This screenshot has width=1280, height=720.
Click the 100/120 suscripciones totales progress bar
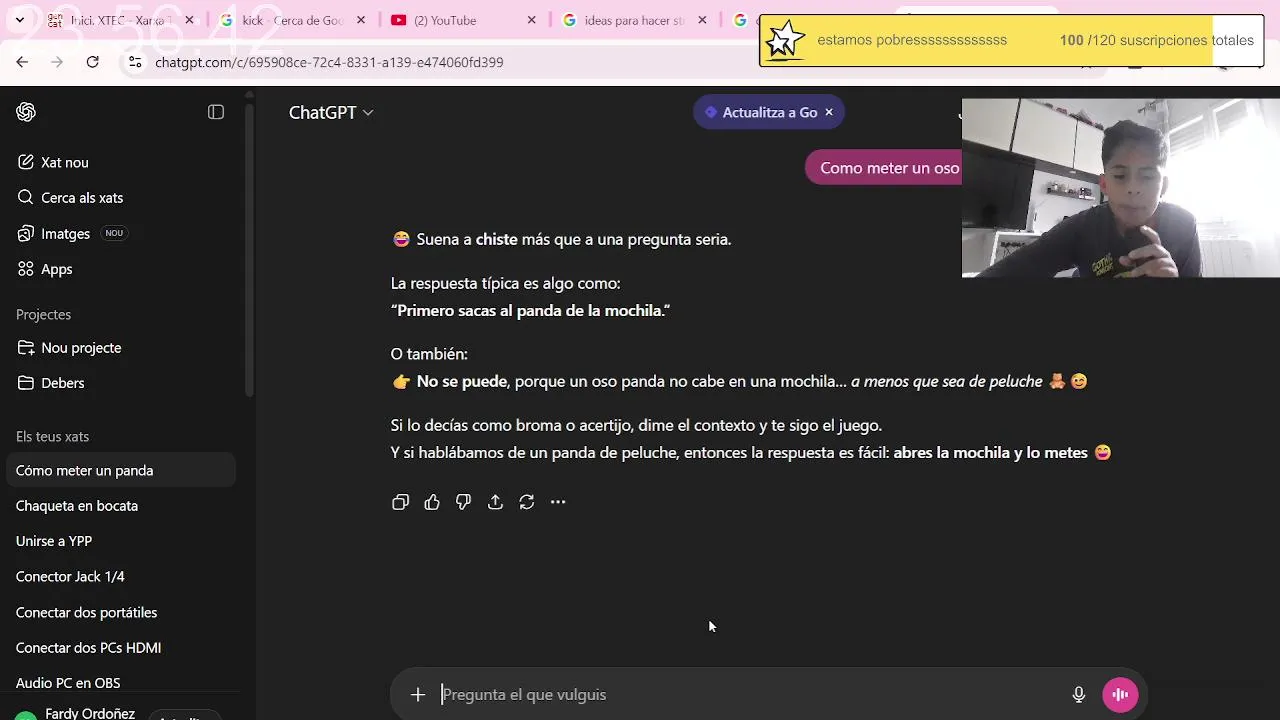click(x=1011, y=40)
